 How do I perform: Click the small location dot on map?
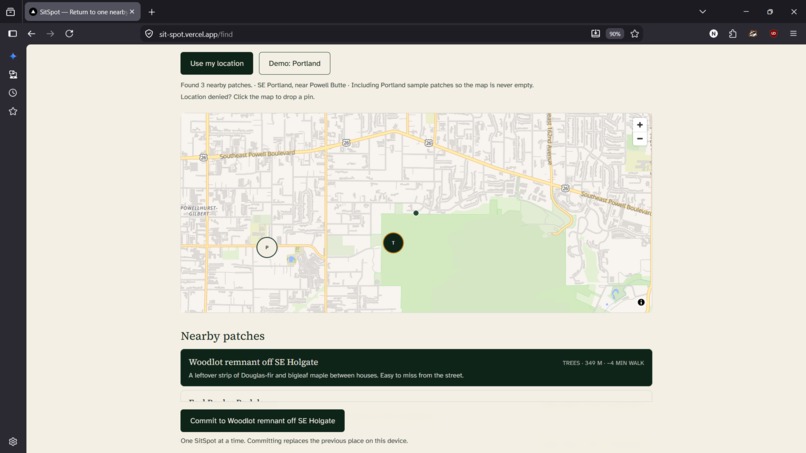(416, 213)
